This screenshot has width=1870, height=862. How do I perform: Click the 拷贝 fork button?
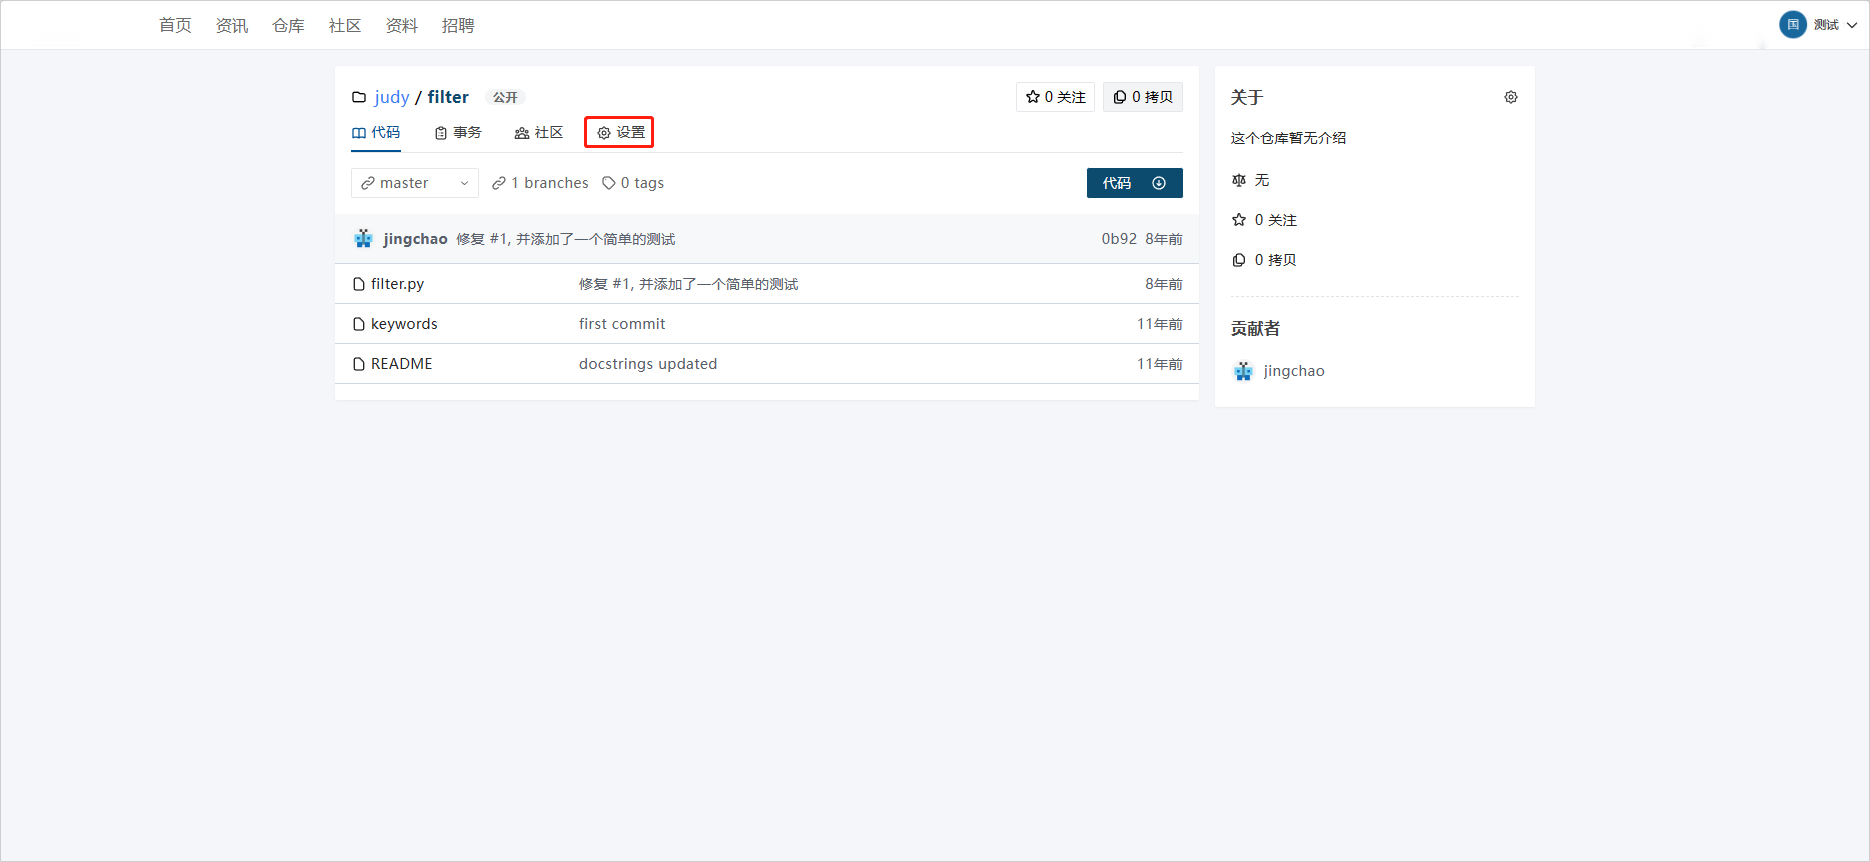1143,97
